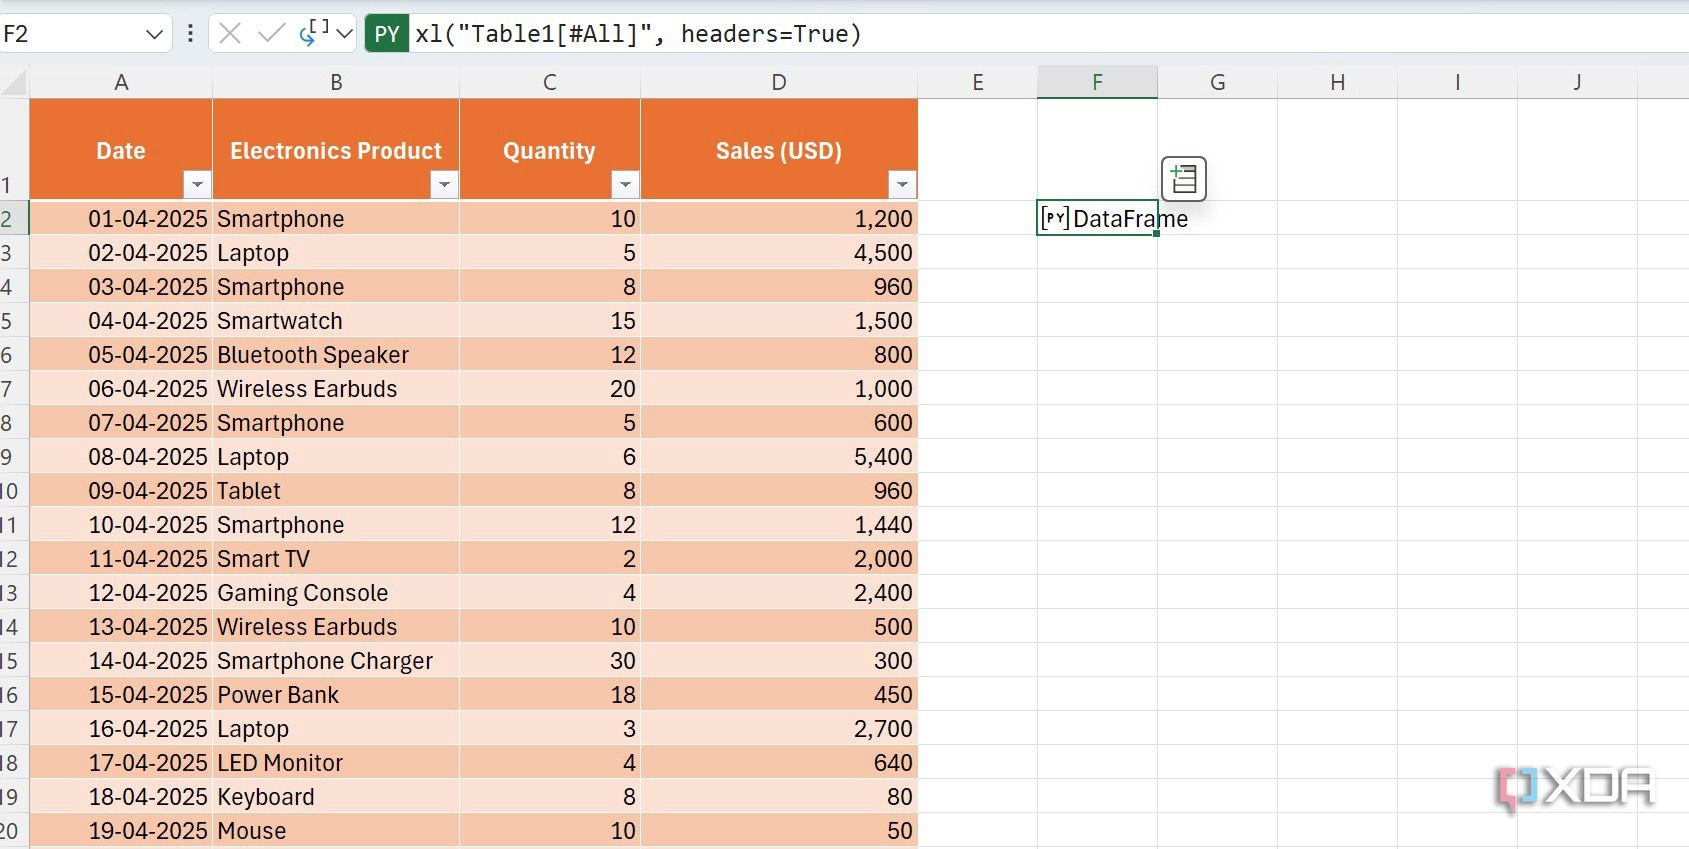
Task: Select column H header
Action: click(x=1337, y=82)
